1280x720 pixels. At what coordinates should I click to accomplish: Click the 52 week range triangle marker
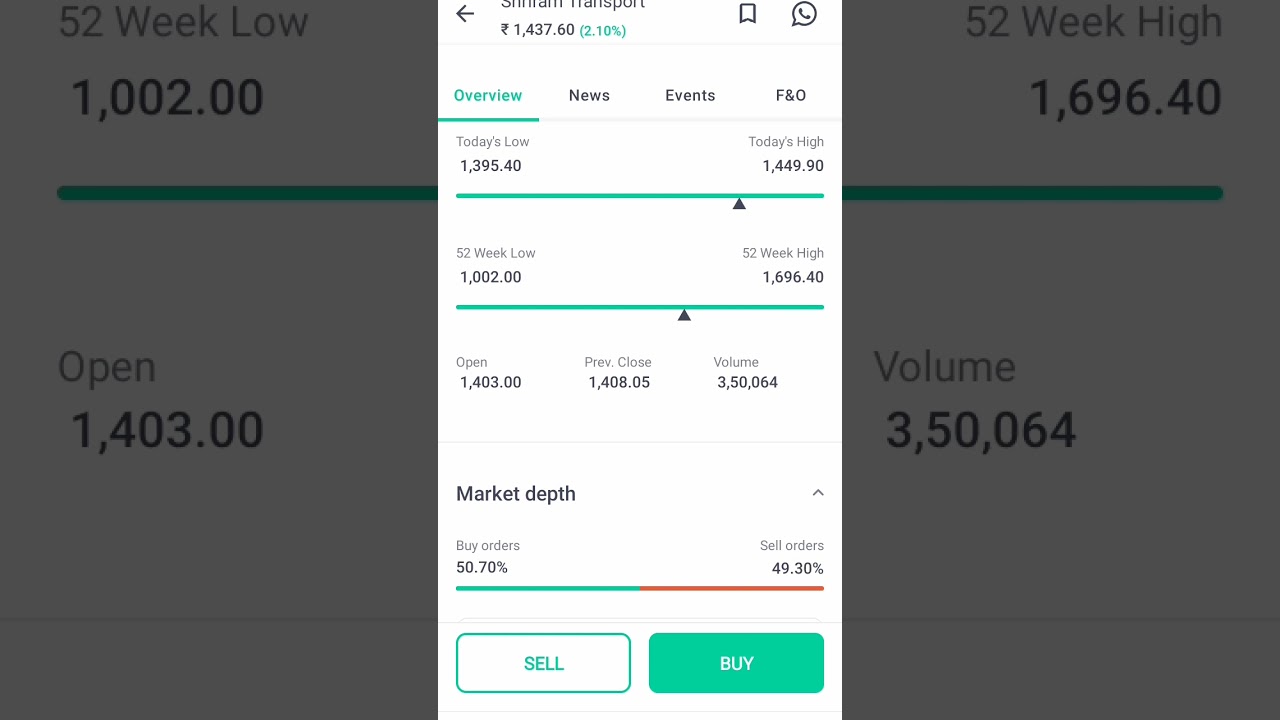[x=684, y=315]
